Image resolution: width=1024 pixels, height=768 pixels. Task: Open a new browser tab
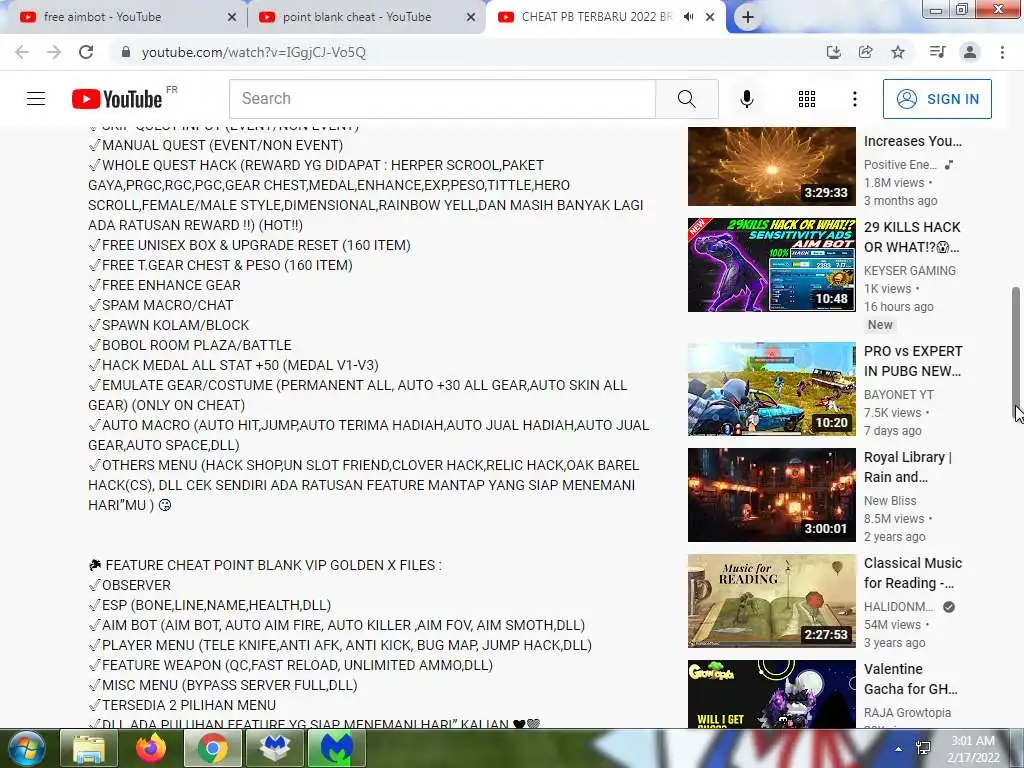click(748, 18)
